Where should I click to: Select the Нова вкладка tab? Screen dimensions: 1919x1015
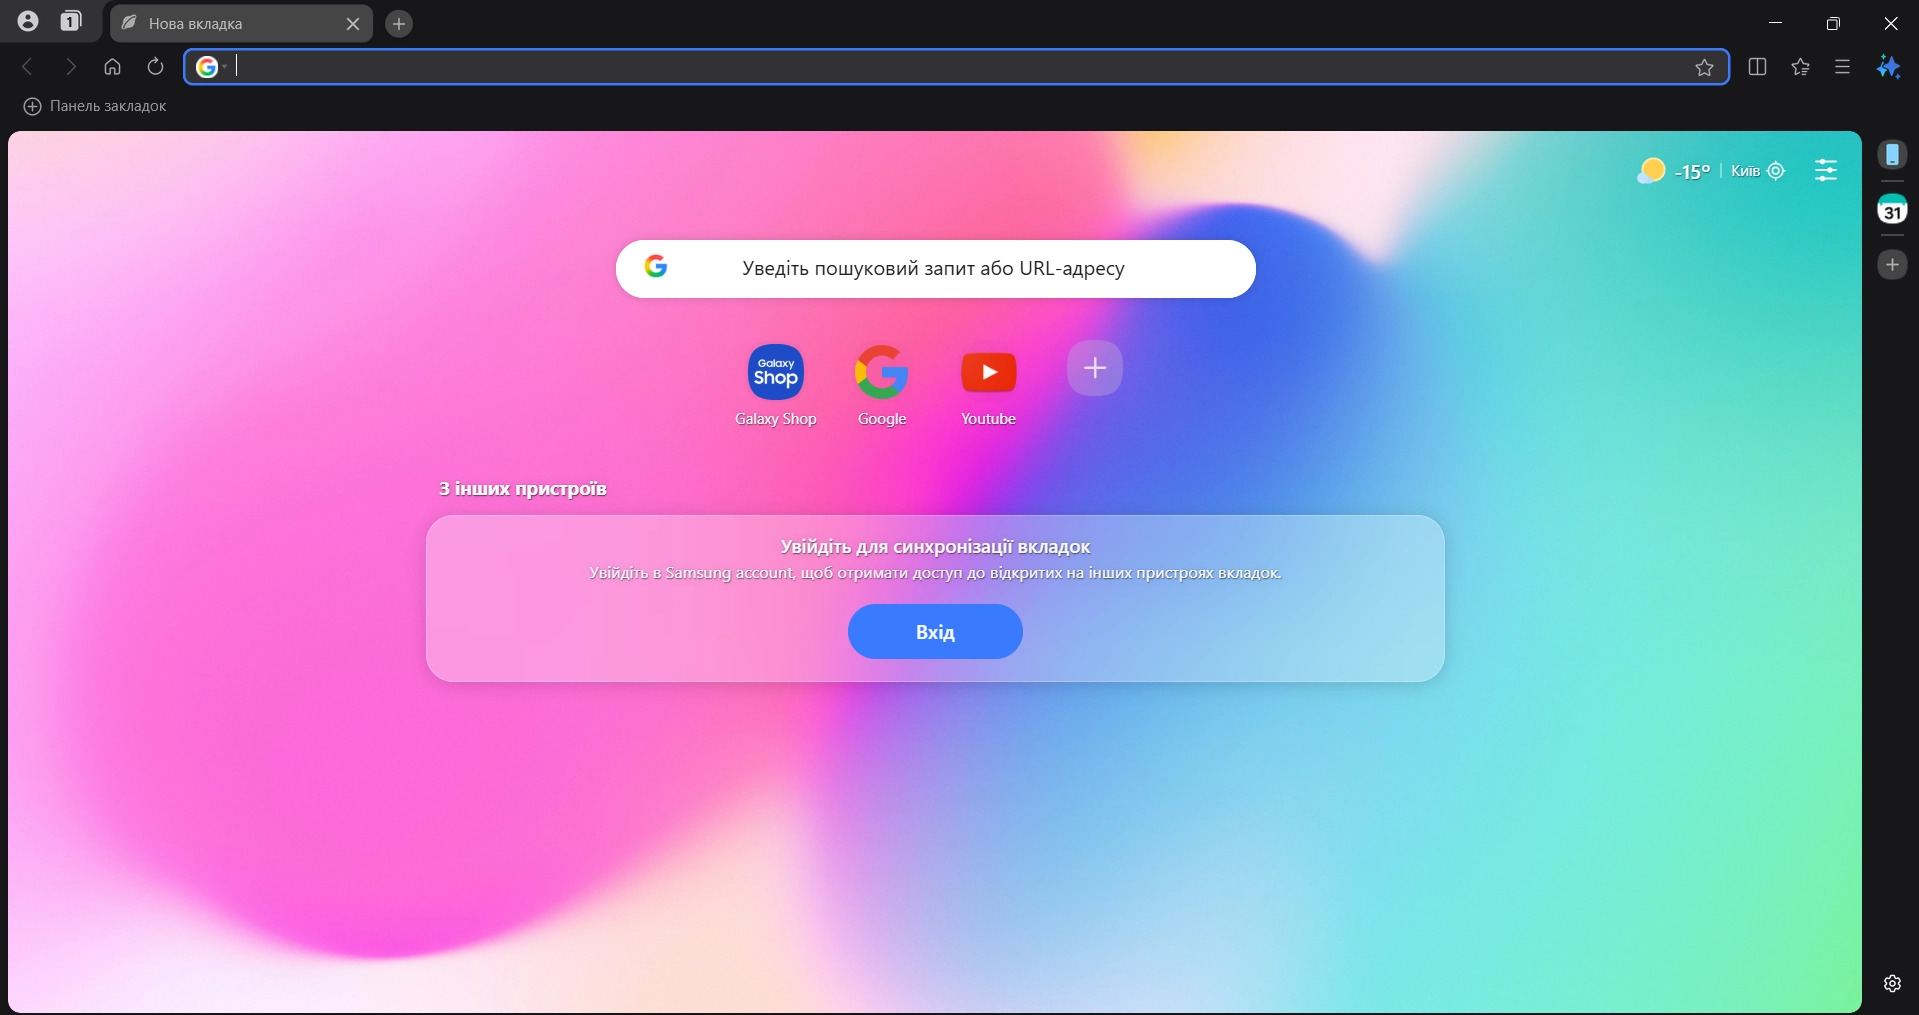coord(230,23)
